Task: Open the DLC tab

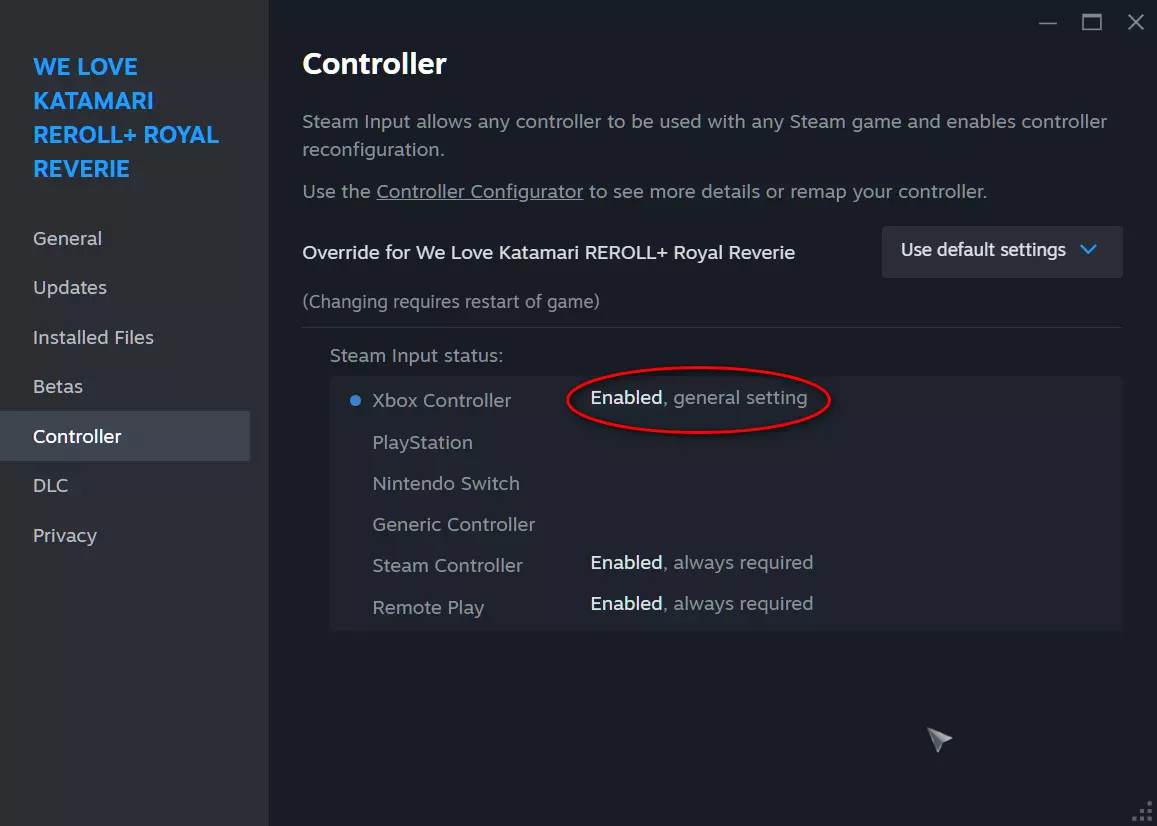Action: (51, 486)
